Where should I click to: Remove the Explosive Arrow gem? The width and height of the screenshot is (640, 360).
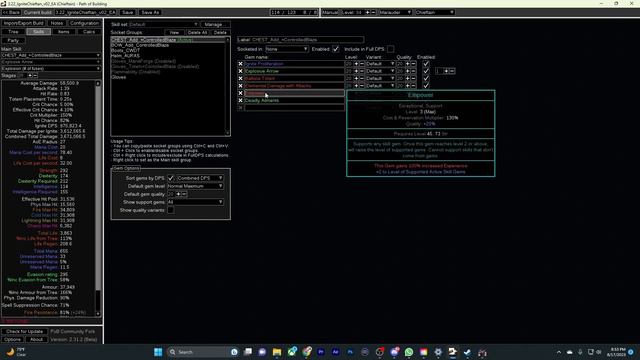240,71
